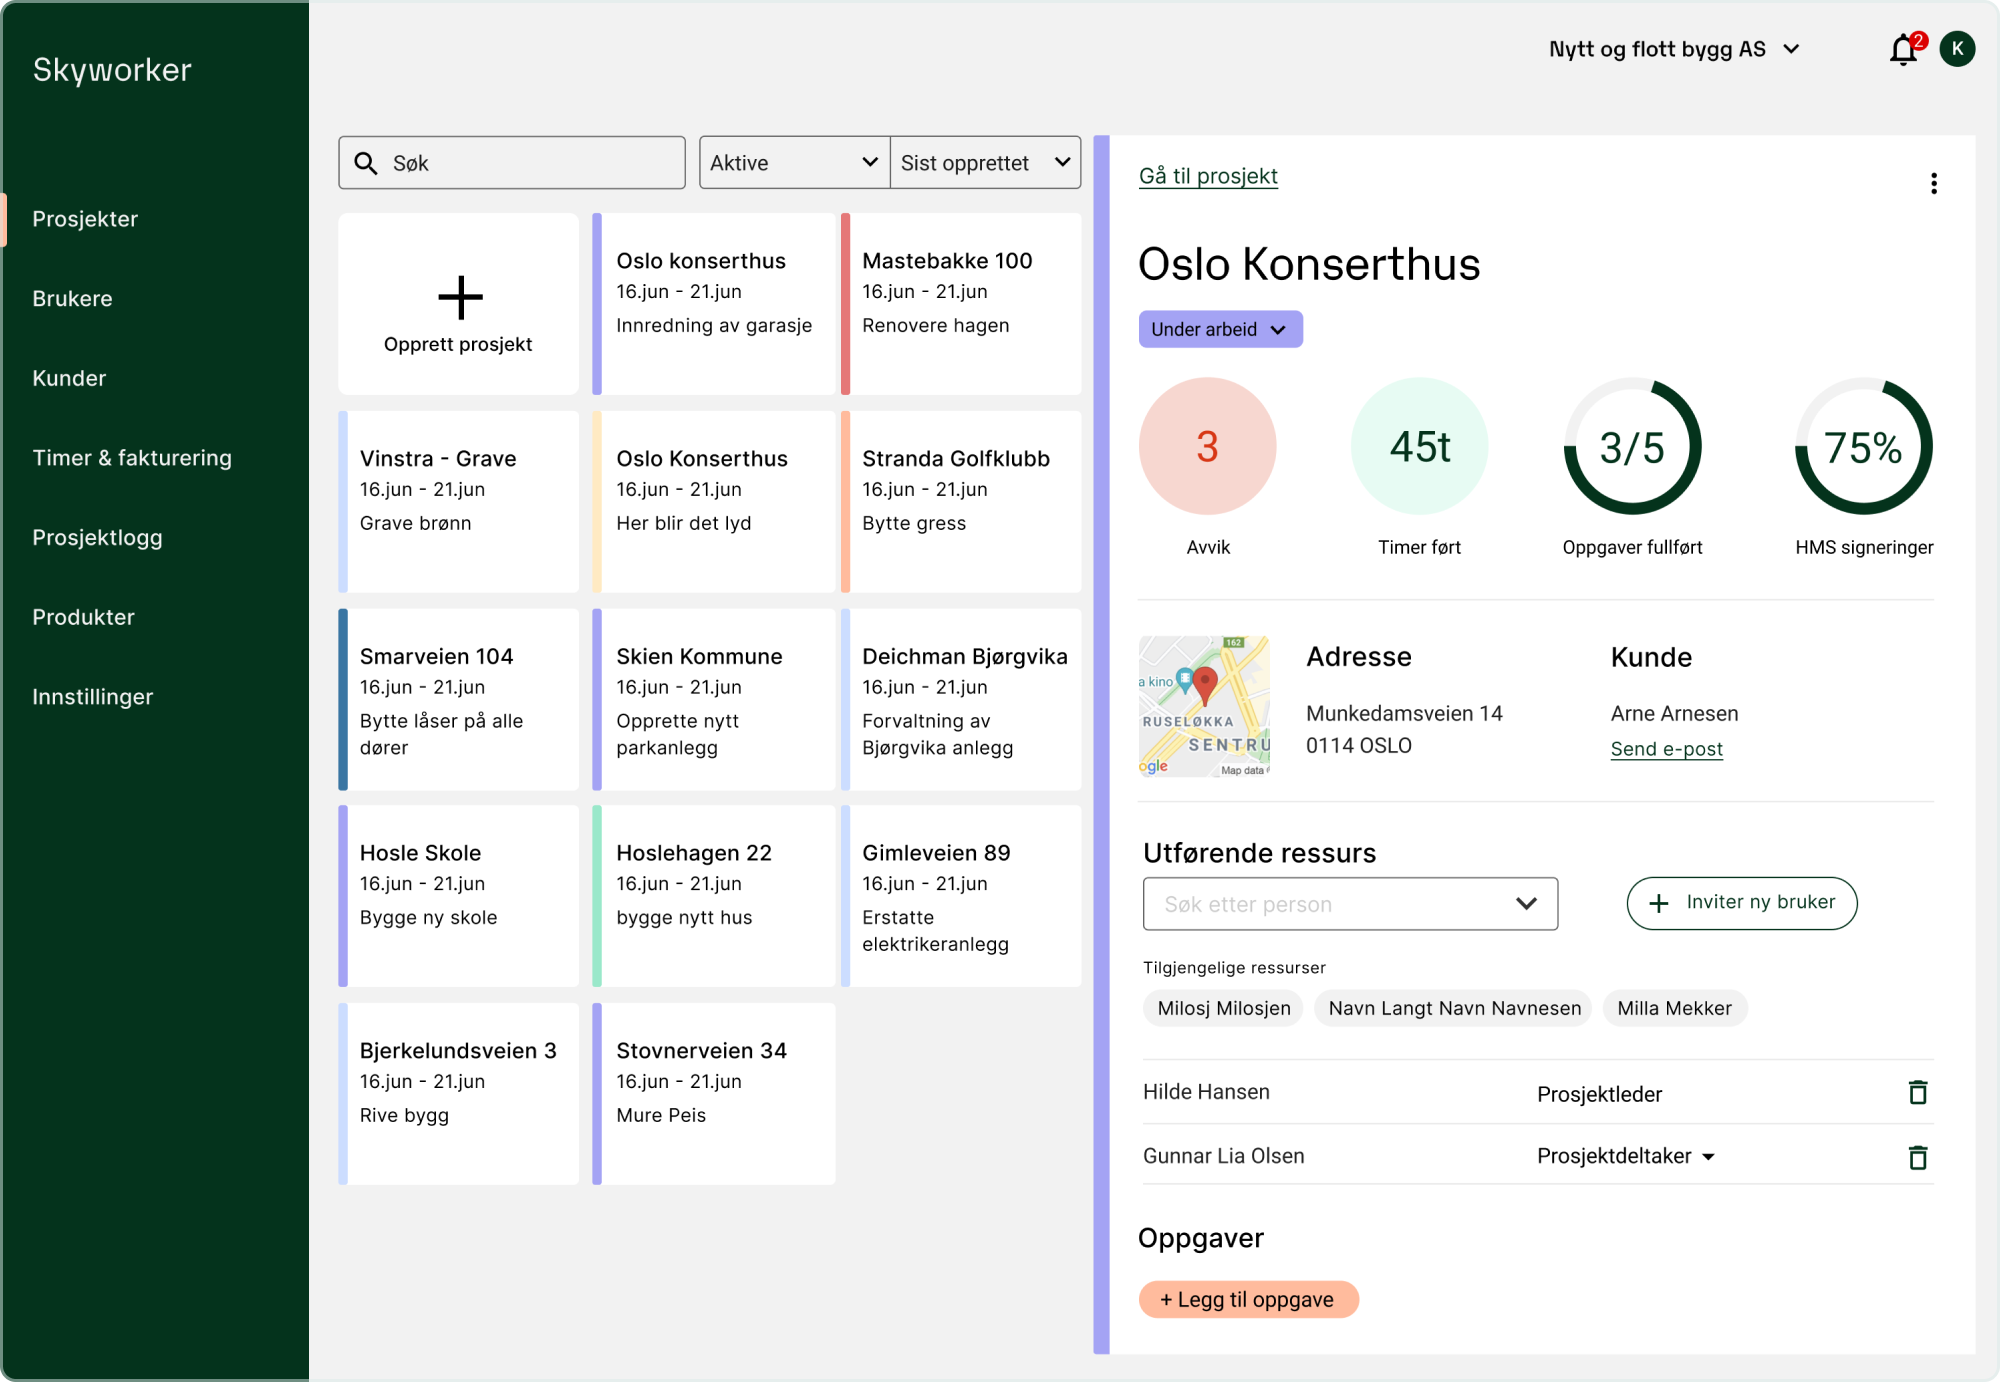Image resolution: width=2000 pixels, height=1382 pixels.
Task: Delete Hilde Hansen from project resources
Action: tap(1918, 1092)
